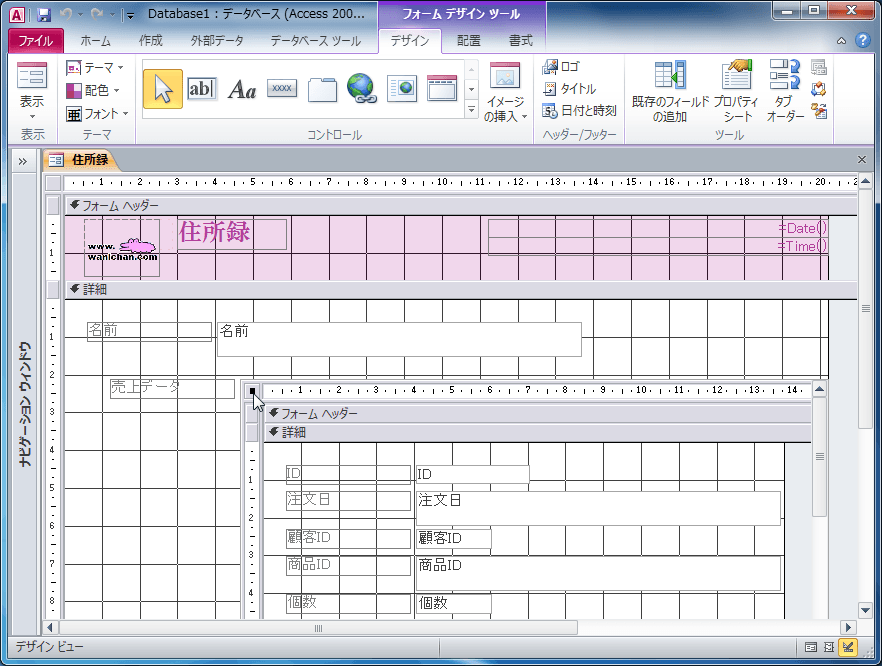Open Access Help
The height and width of the screenshot is (666, 882).
point(862,40)
